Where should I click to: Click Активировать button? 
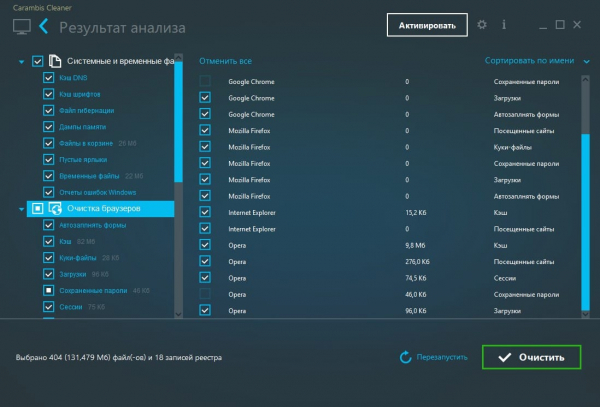[427, 25]
